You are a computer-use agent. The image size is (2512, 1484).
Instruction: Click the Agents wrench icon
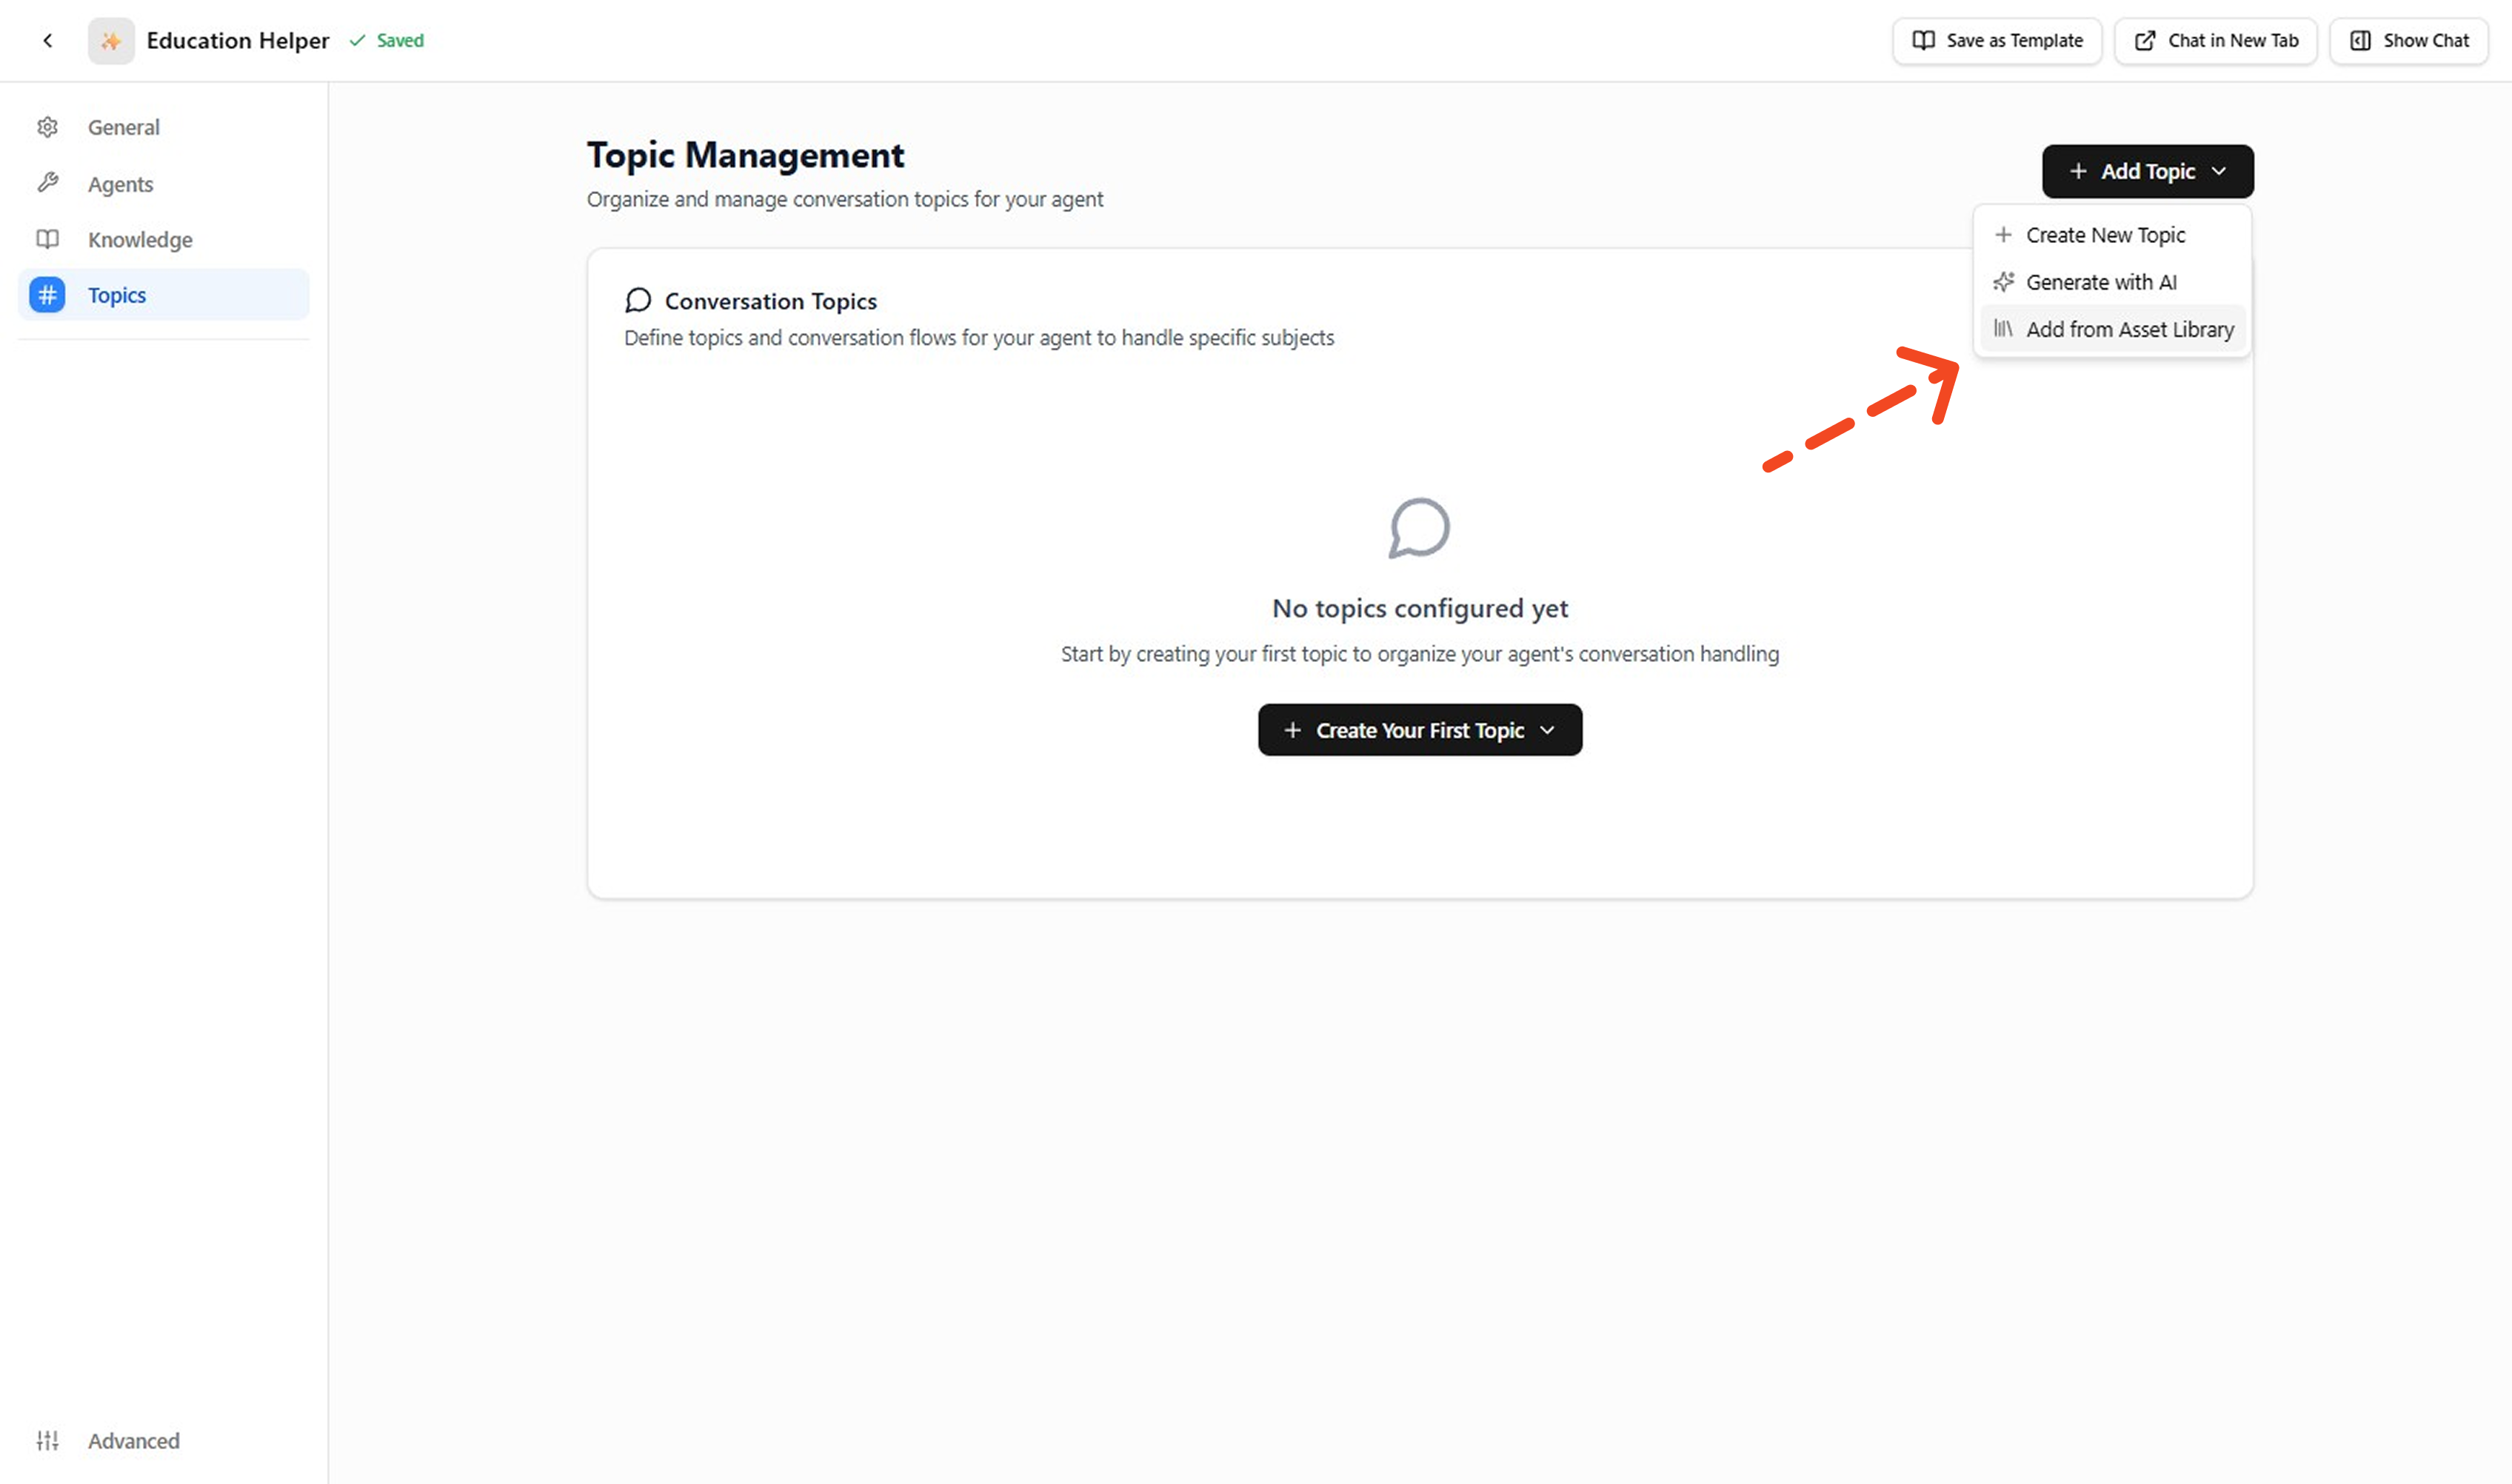(47, 183)
